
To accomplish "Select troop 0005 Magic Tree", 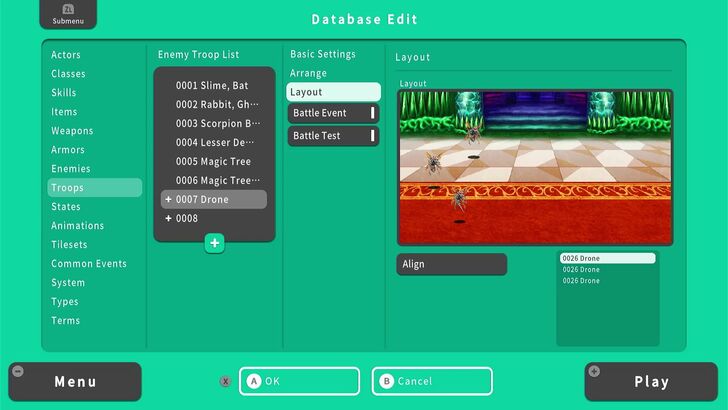I will coord(214,162).
